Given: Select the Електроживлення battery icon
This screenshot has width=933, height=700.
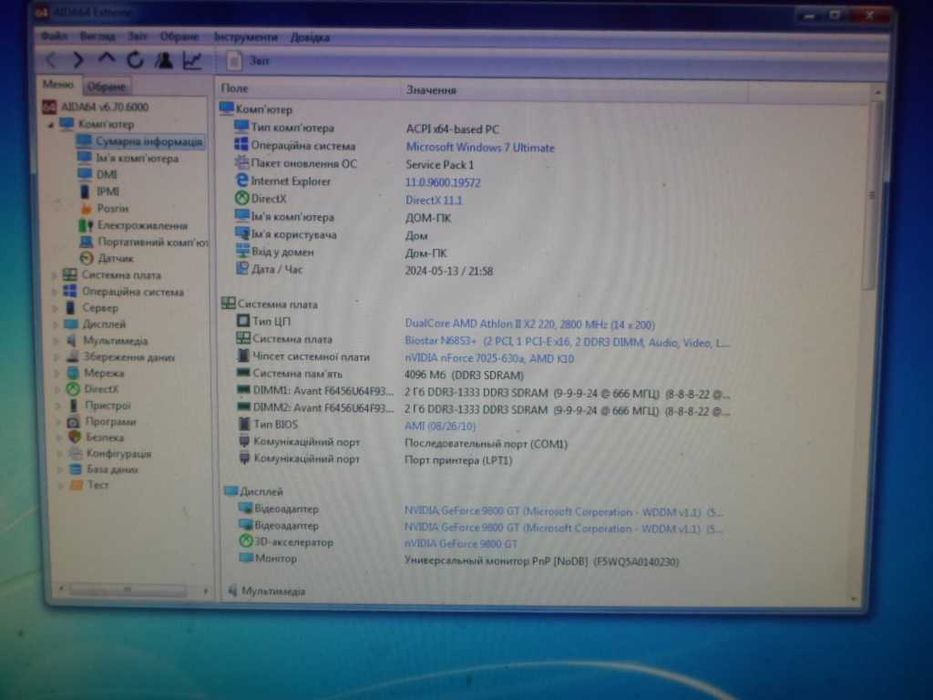Looking at the screenshot, I should click(86, 225).
